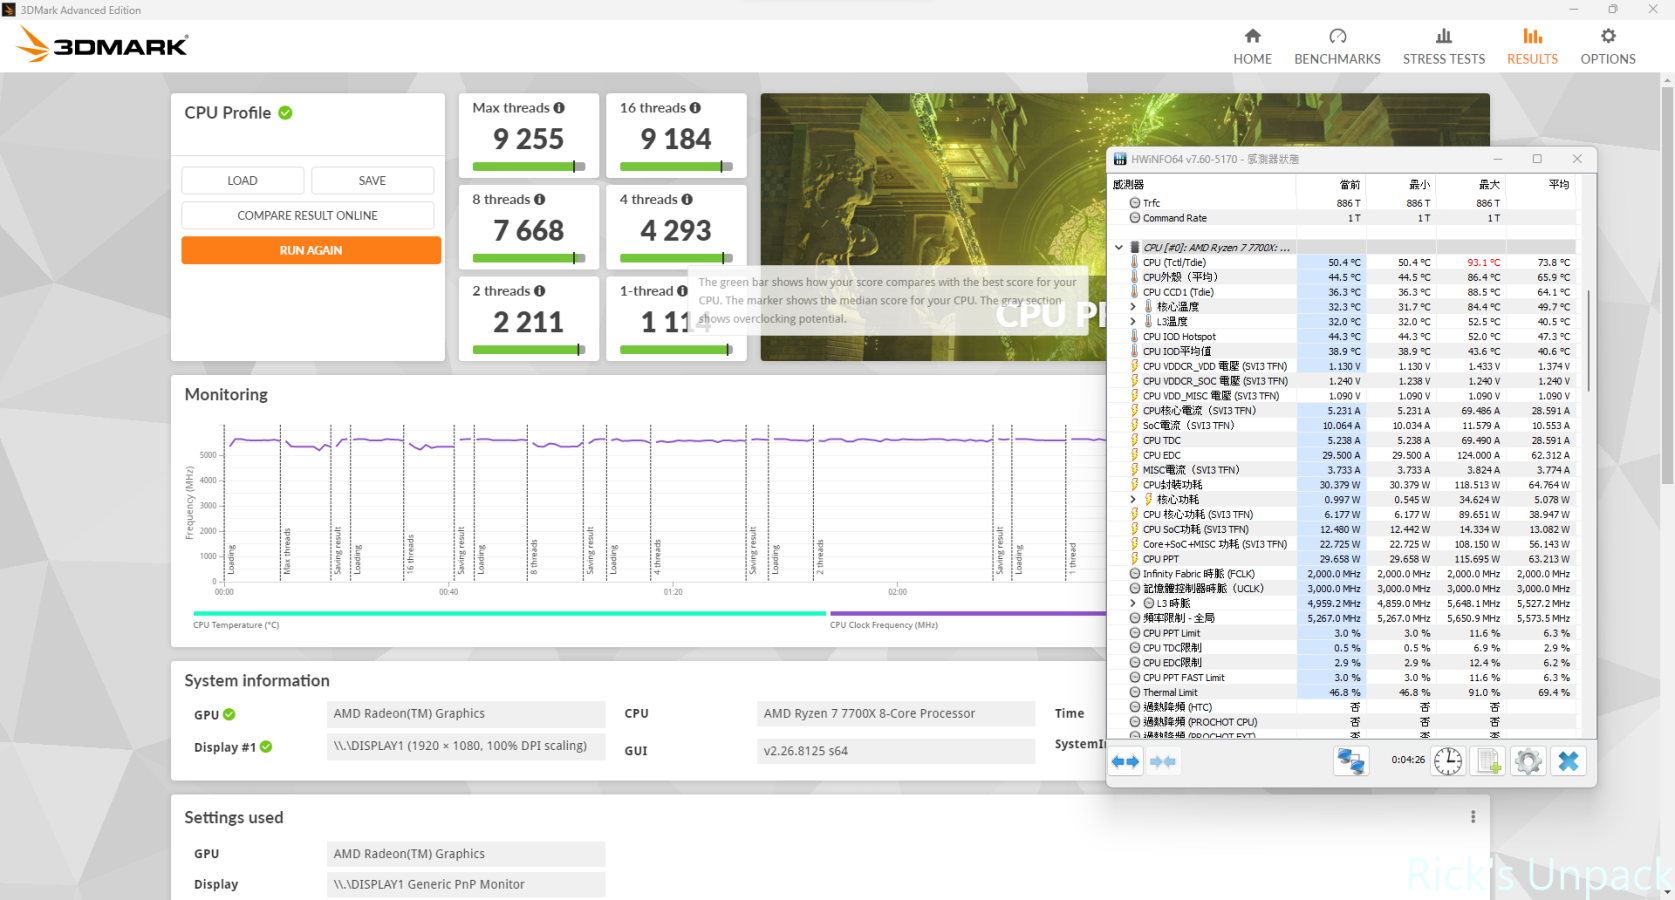This screenshot has width=1675, height=900.
Task: Click 當前 column header in HWiNFO
Action: (1331, 185)
